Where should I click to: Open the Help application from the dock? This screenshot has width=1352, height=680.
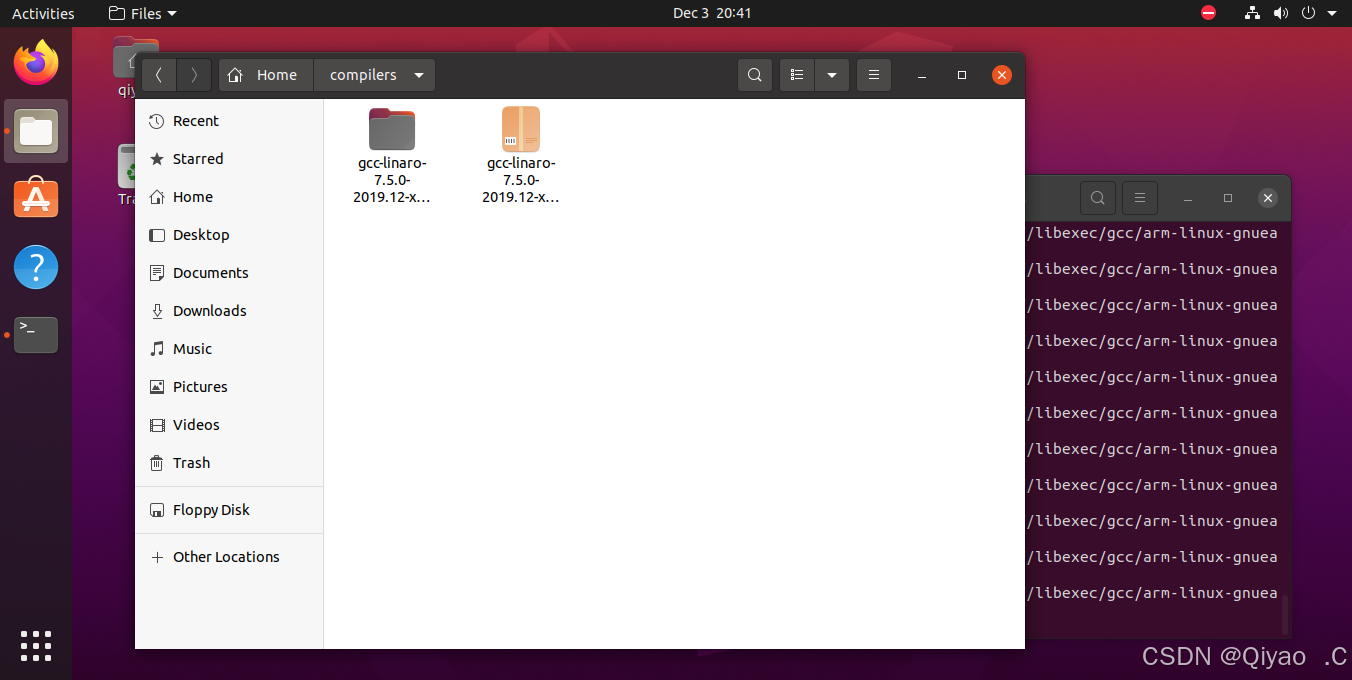pos(36,267)
